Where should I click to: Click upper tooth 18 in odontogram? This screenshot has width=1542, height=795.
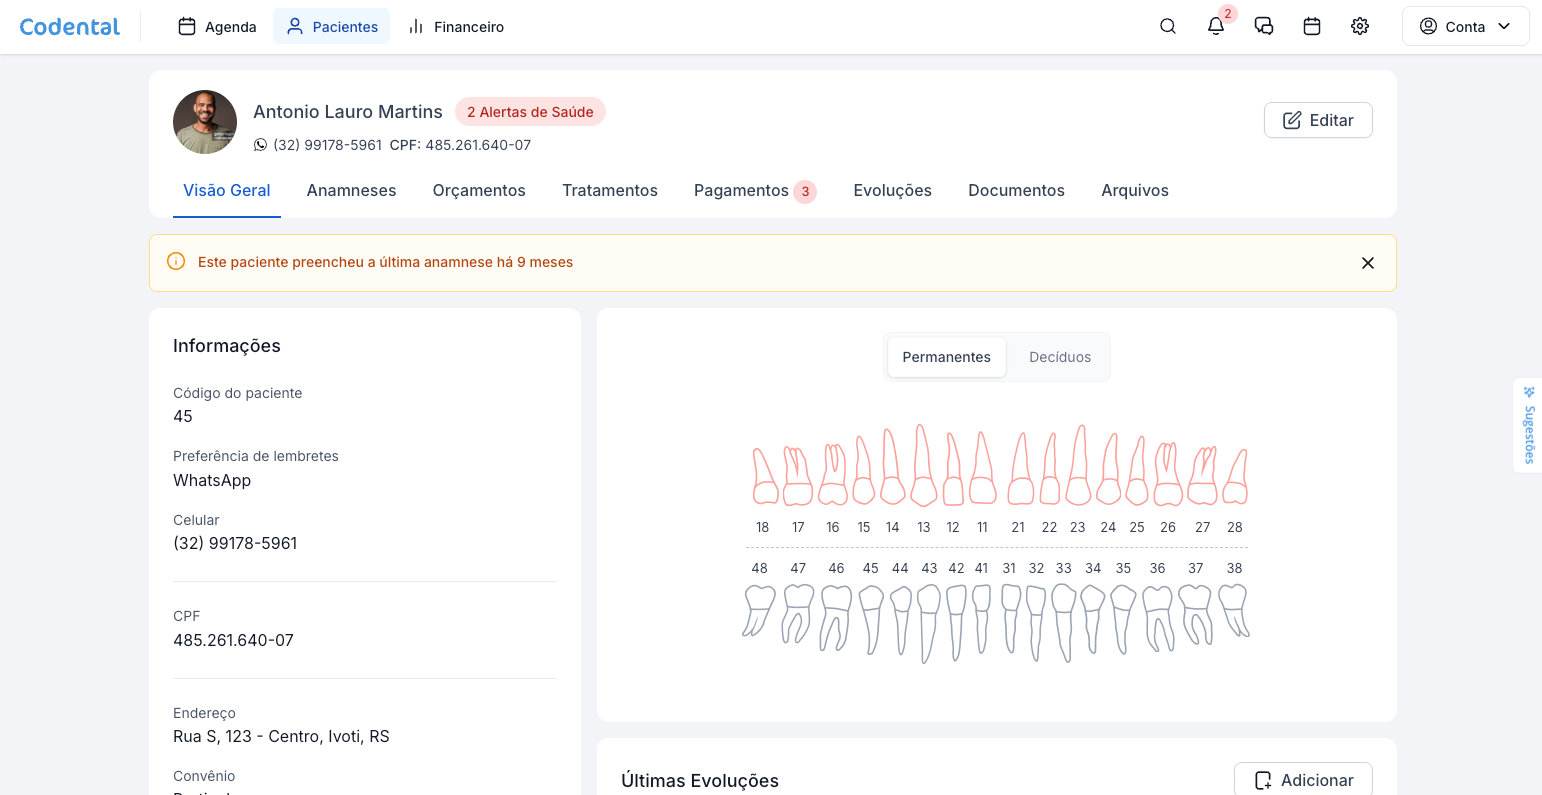point(765,477)
